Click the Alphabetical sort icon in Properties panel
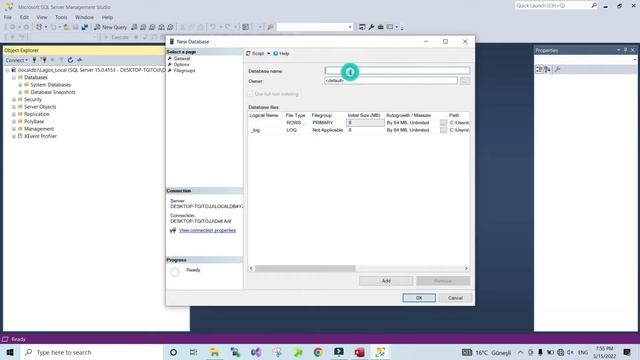Image resolution: width=640 pixels, height=360 pixels. (x=547, y=69)
